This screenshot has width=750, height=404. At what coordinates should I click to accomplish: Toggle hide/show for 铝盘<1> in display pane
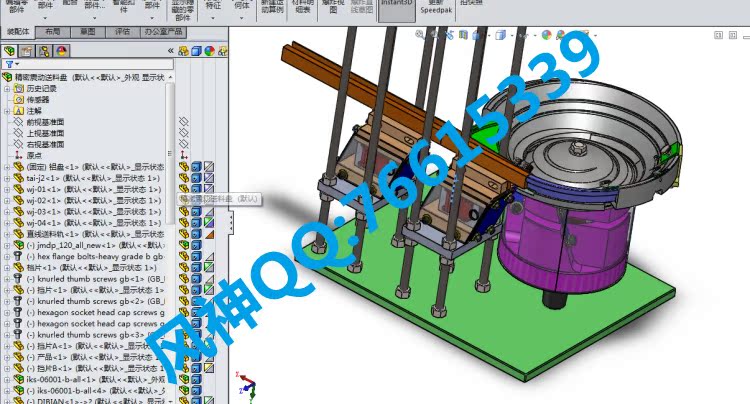point(184,167)
